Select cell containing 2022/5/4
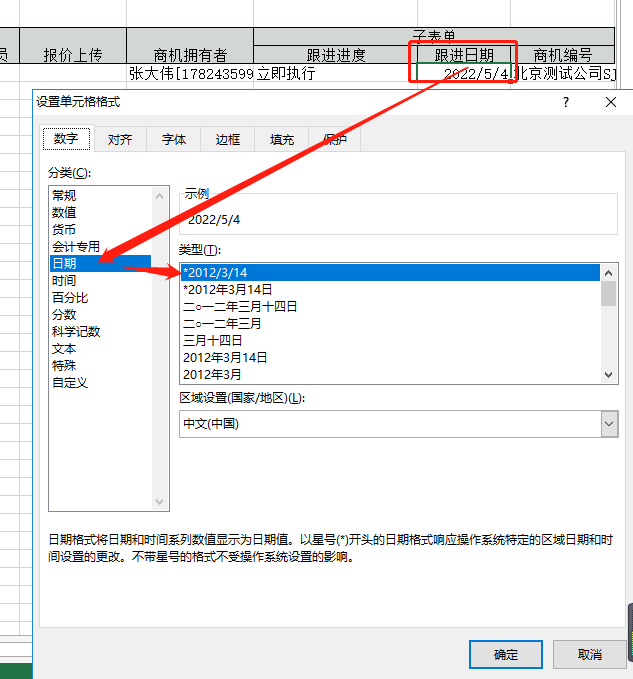633x679 pixels. [x=464, y=73]
